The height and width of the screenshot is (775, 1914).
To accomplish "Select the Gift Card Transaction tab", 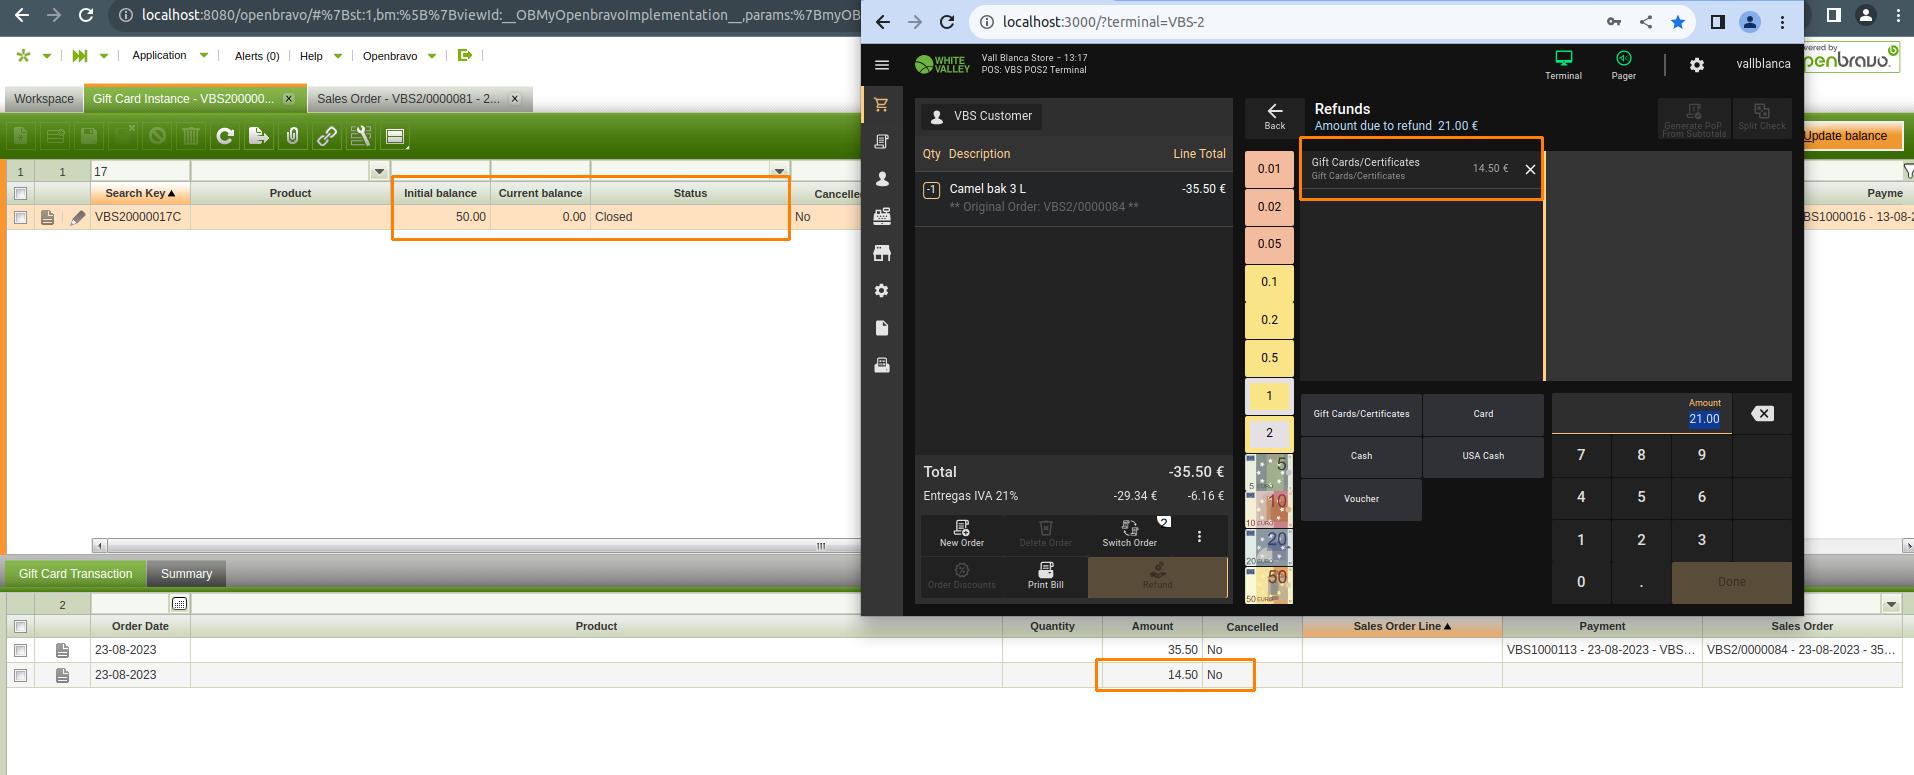I will pyautogui.click(x=76, y=574).
